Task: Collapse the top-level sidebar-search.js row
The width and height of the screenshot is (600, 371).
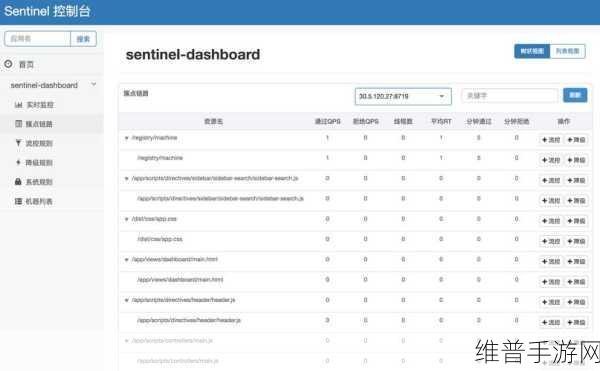Action: pyautogui.click(x=127, y=178)
